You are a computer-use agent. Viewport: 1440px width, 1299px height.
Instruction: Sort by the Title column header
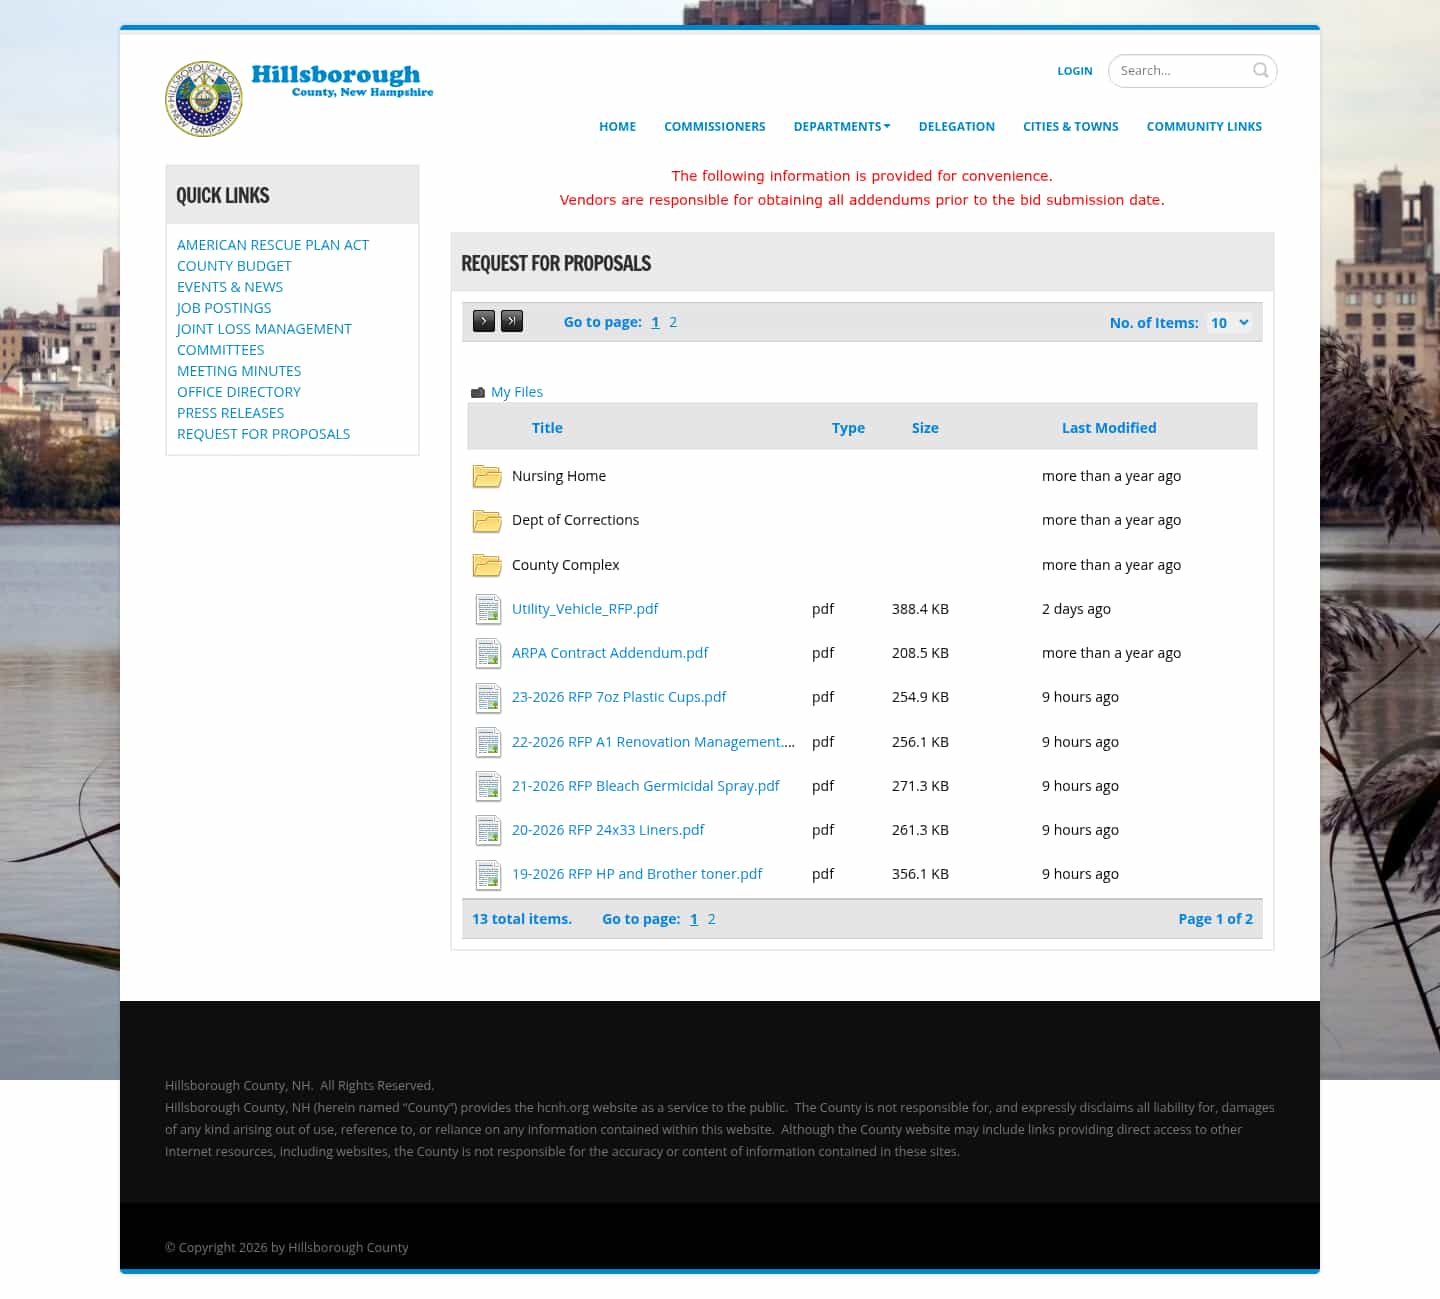tap(547, 427)
